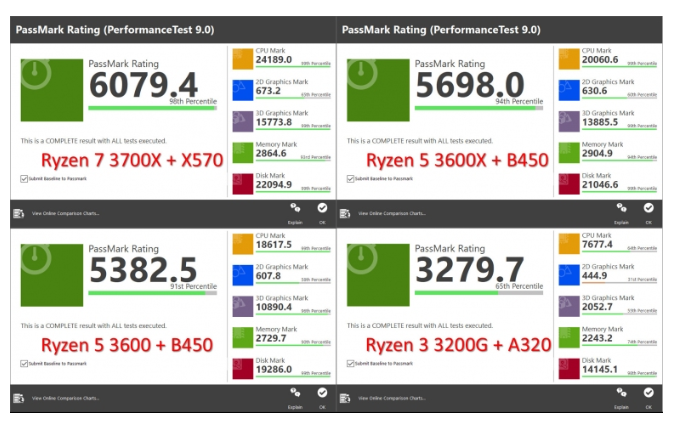674x422 pixels.
Task: Click the 2D Graphics Mark blue icon in Ryzen 7 3700X panel
Action: pyautogui.click(x=242, y=90)
